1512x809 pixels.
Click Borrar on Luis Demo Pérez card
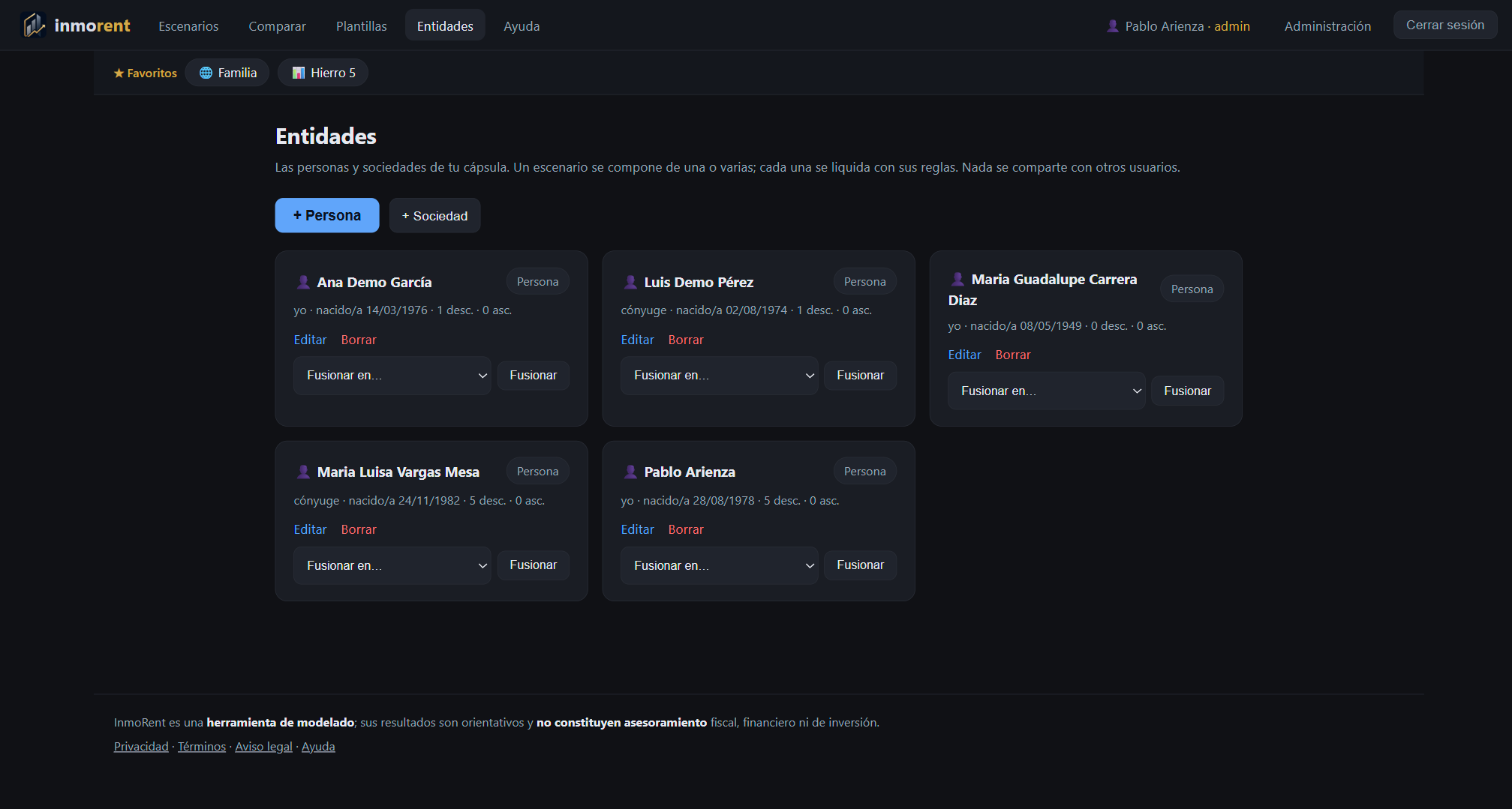click(686, 340)
